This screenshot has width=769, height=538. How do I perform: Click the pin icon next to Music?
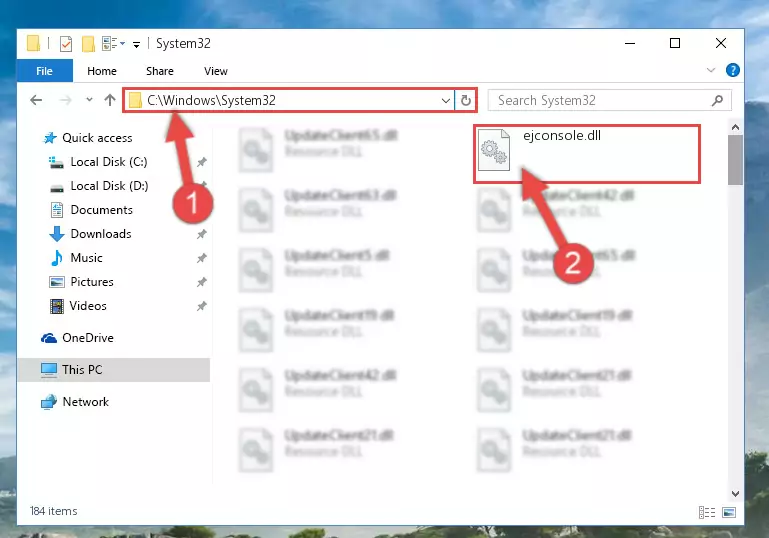[202, 258]
